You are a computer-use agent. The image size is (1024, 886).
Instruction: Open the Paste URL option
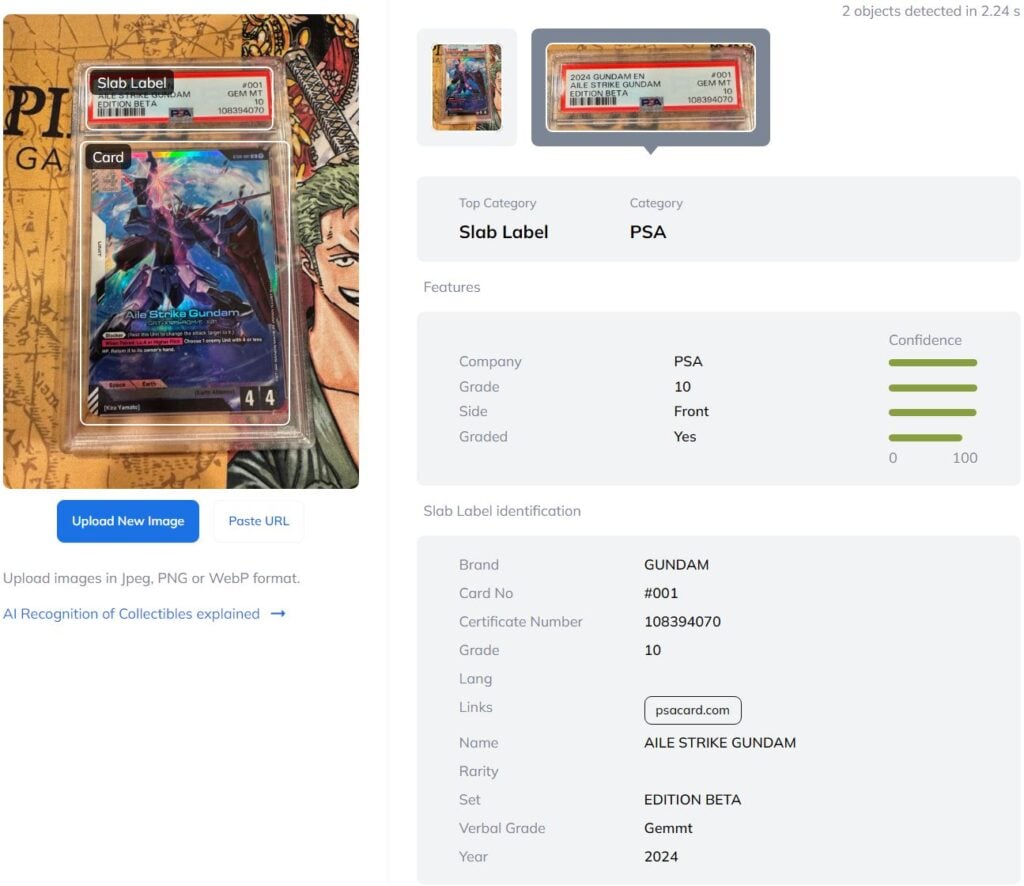pyautogui.click(x=259, y=521)
